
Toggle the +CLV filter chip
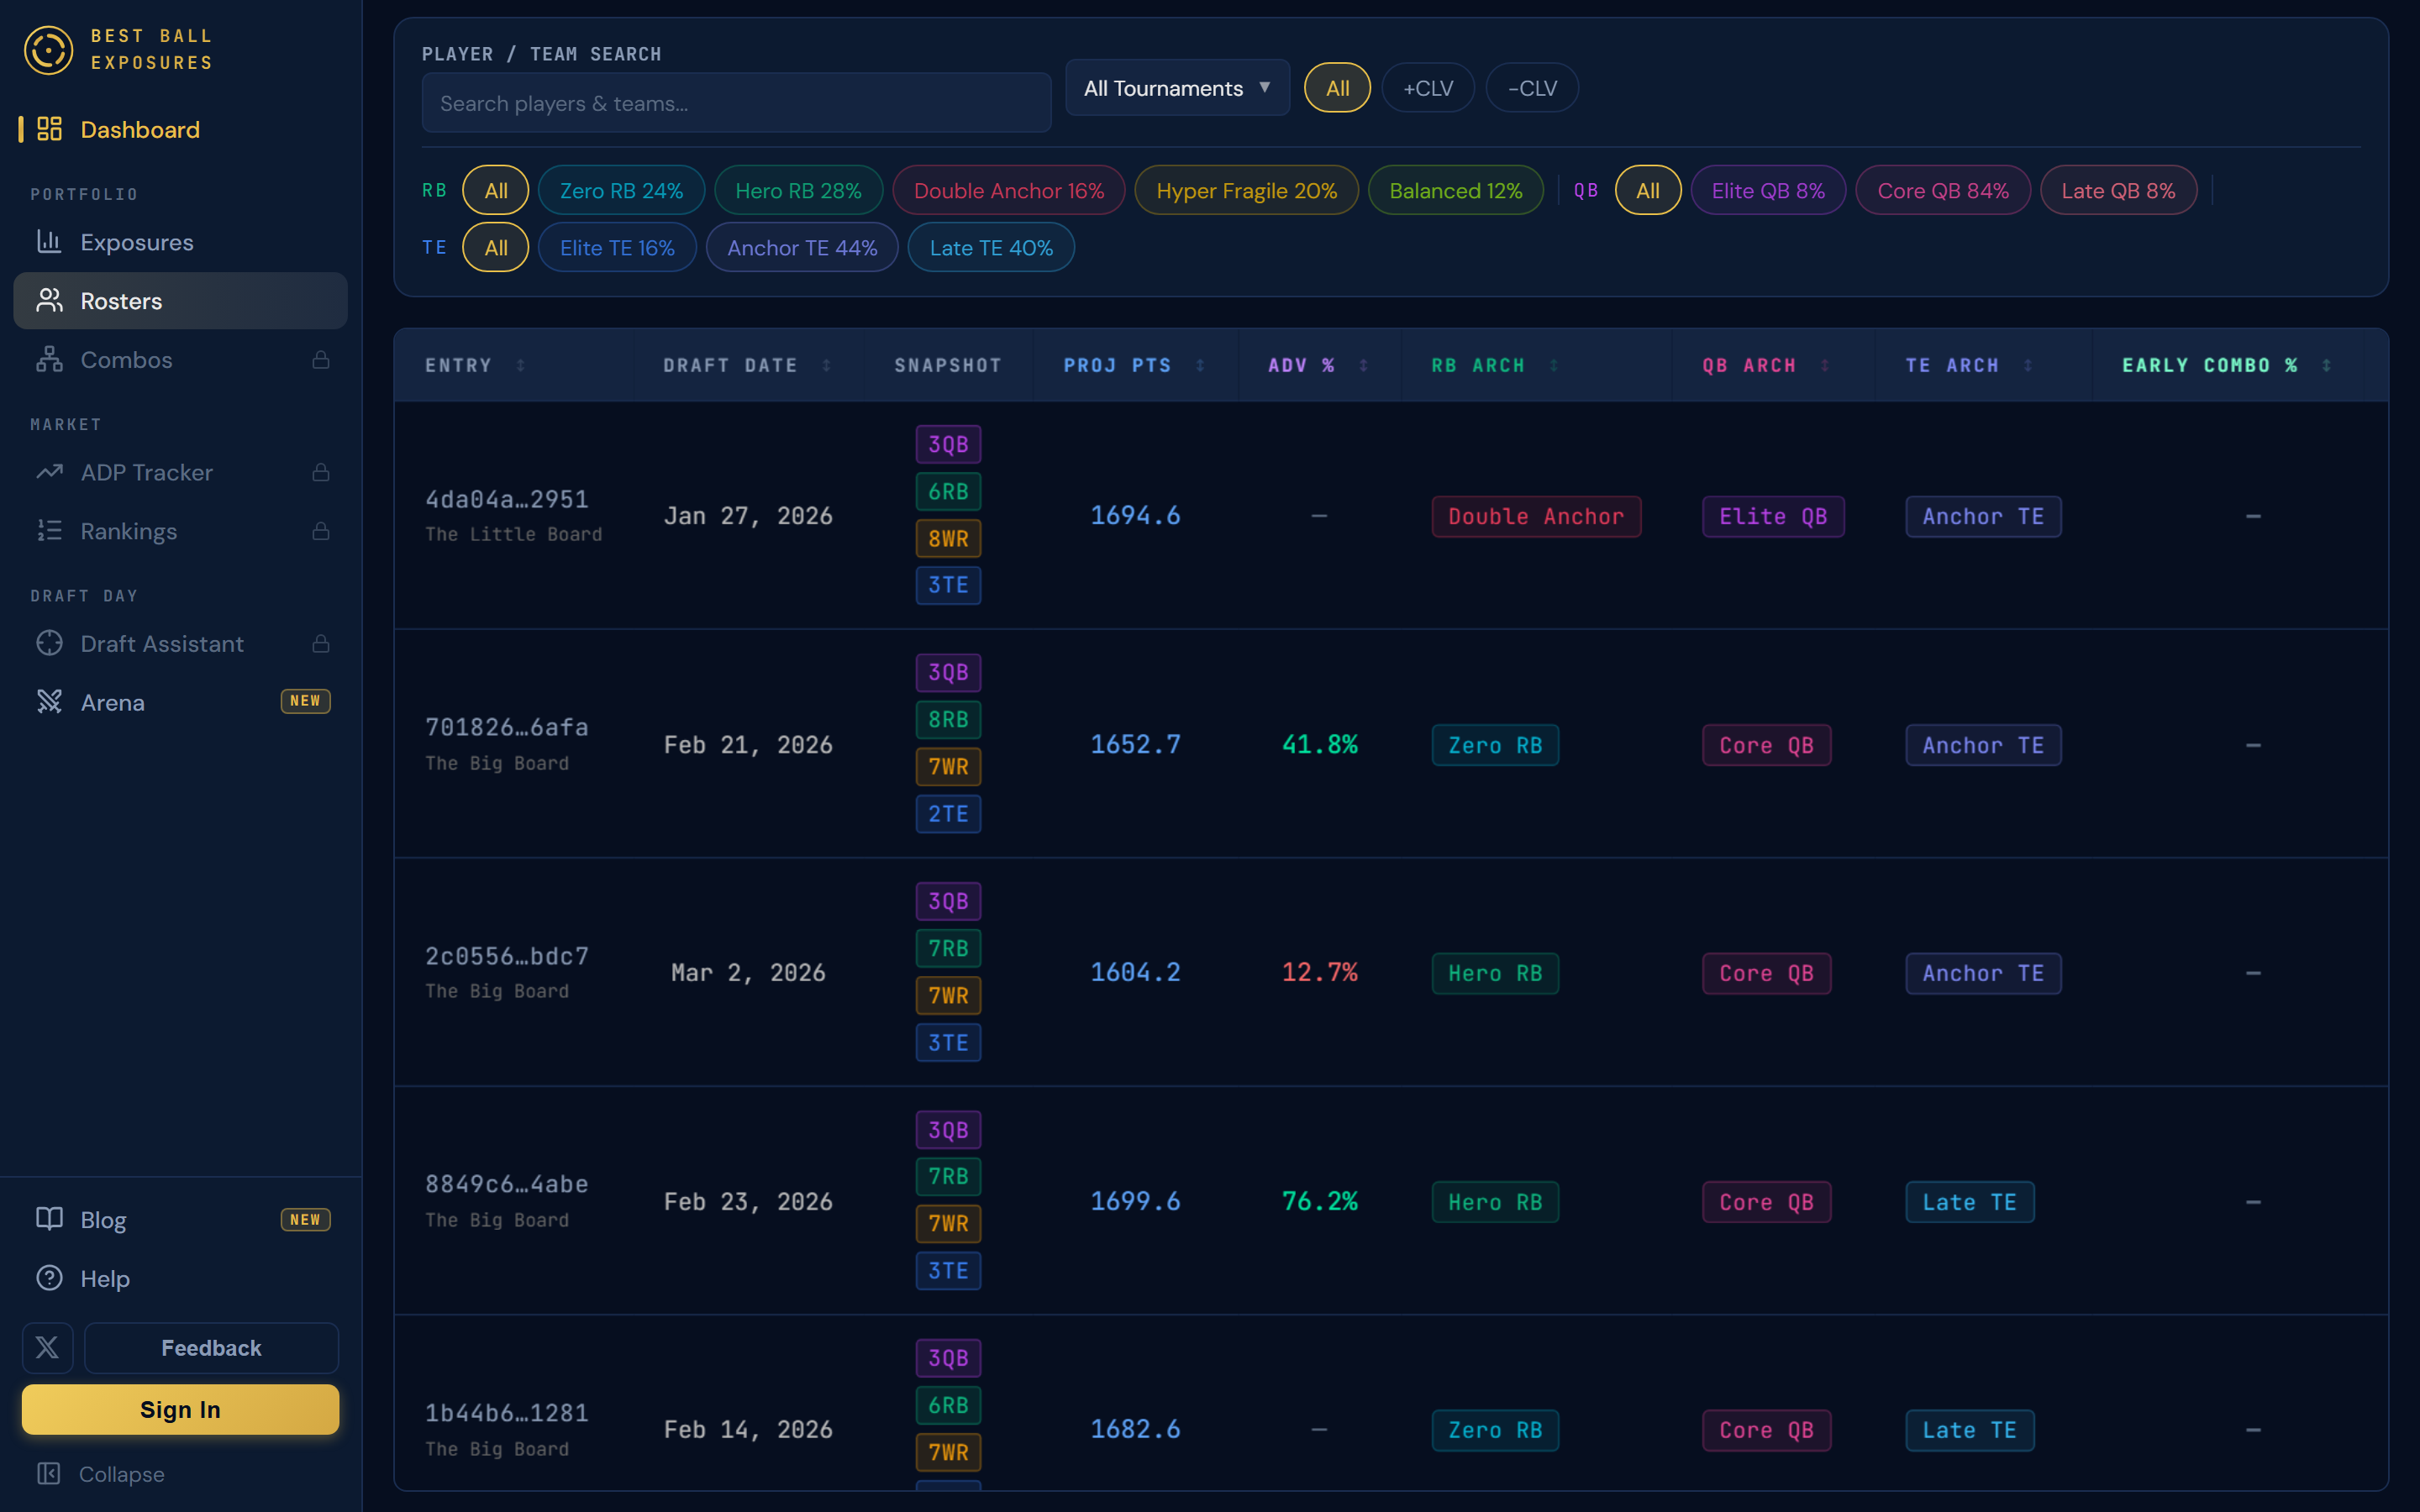(1428, 88)
